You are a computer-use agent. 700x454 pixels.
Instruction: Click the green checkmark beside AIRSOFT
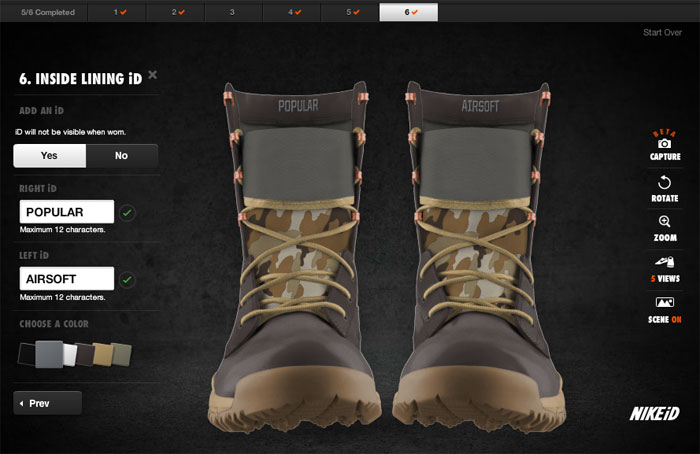tap(128, 279)
